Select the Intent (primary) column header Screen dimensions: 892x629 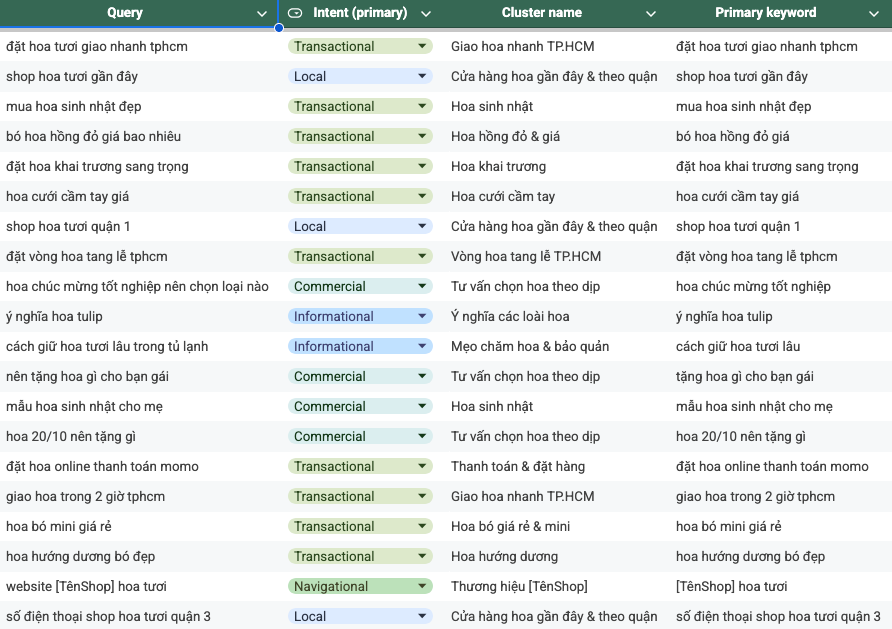tap(360, 13)
